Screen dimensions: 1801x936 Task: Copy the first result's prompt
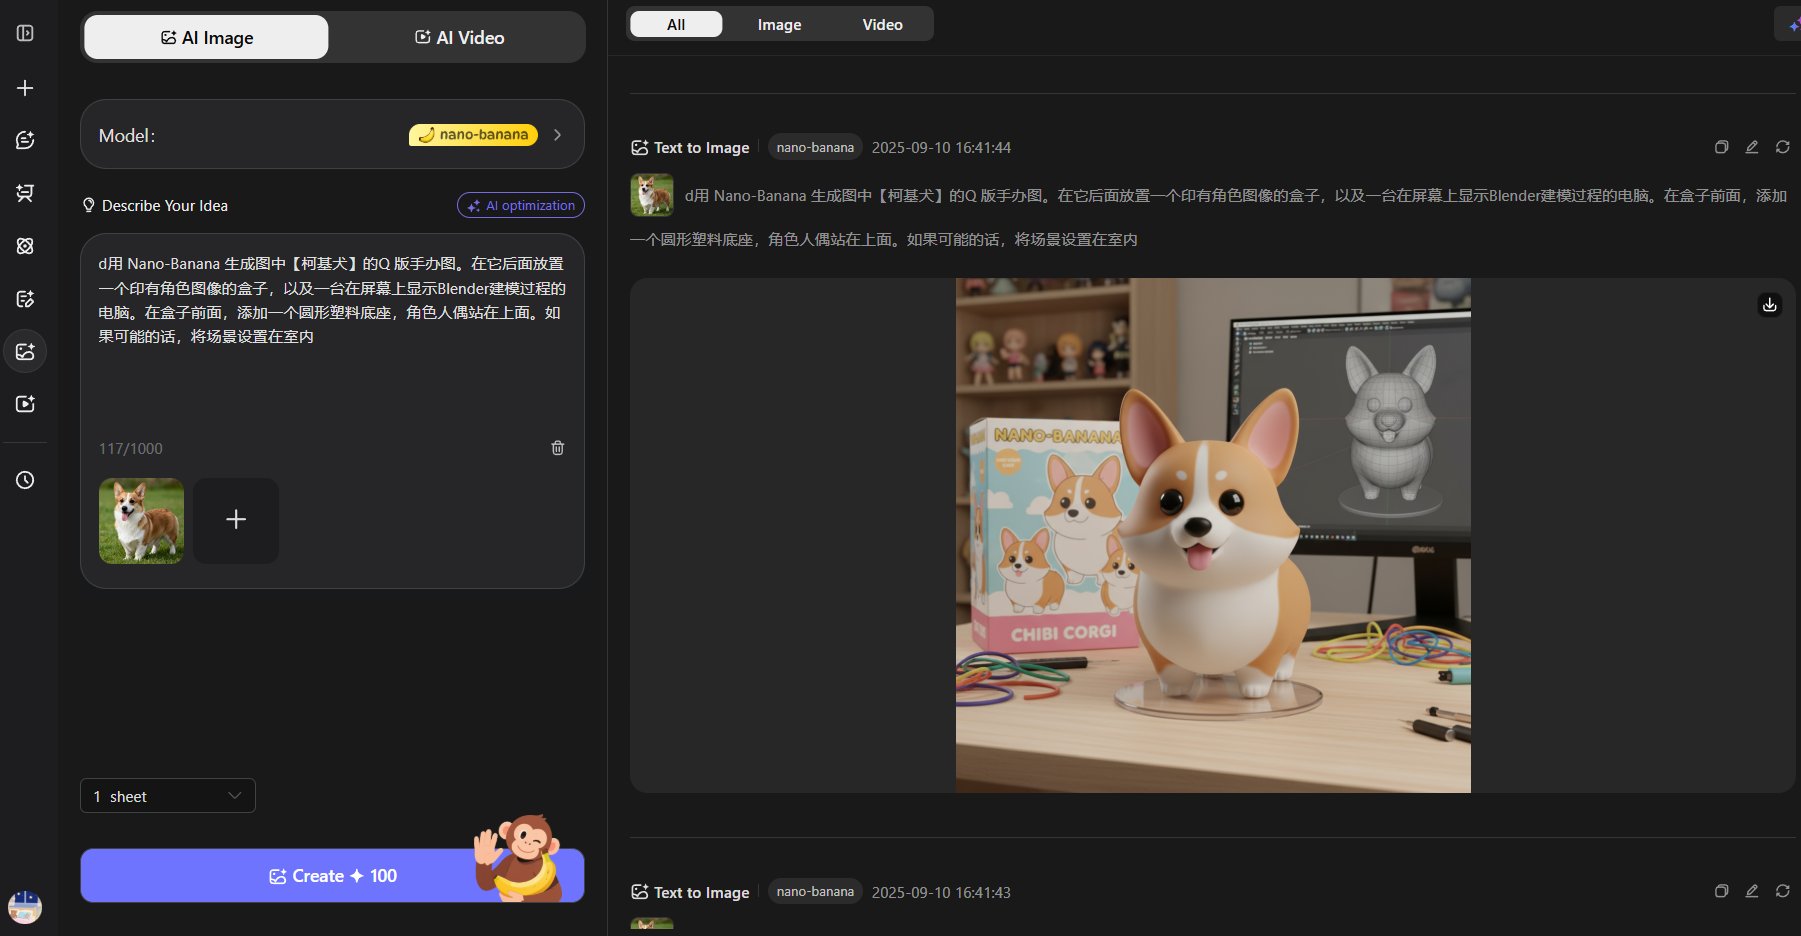(1721, 147)
